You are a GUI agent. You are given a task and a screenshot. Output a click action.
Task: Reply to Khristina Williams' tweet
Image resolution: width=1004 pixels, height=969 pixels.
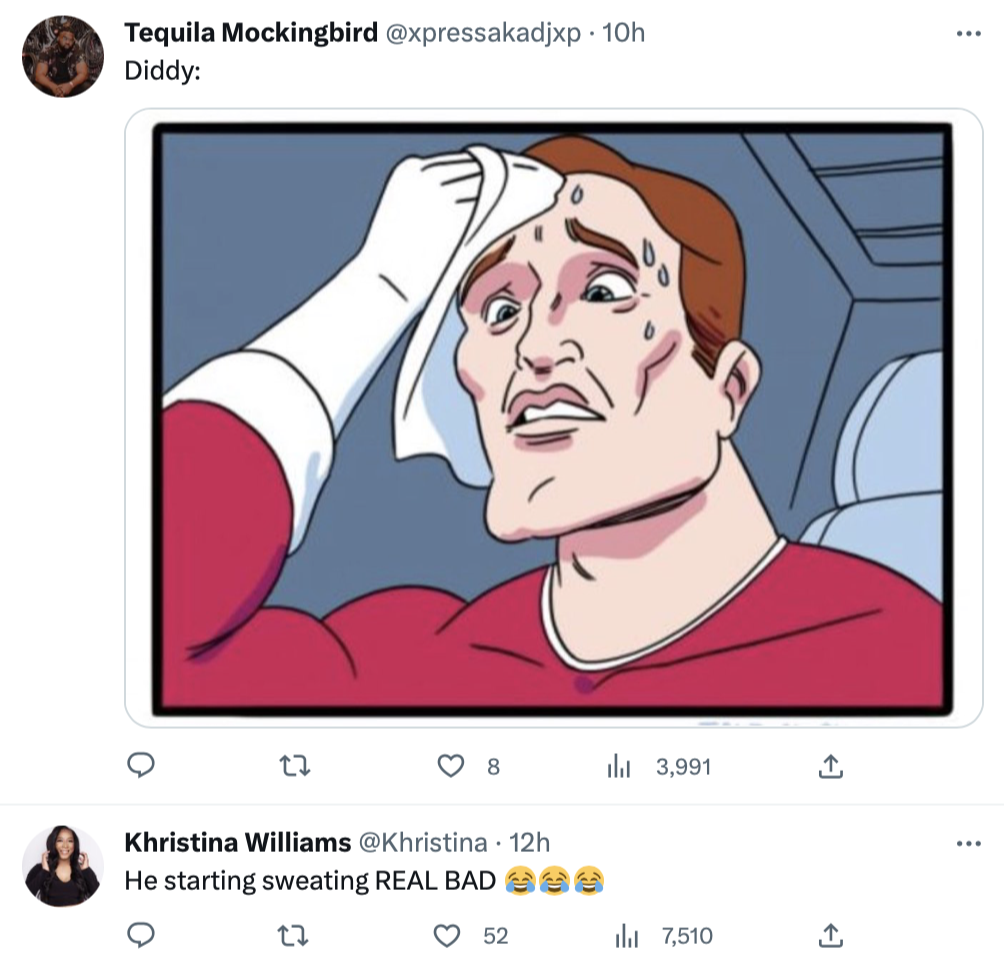click(x=142, y=935)
